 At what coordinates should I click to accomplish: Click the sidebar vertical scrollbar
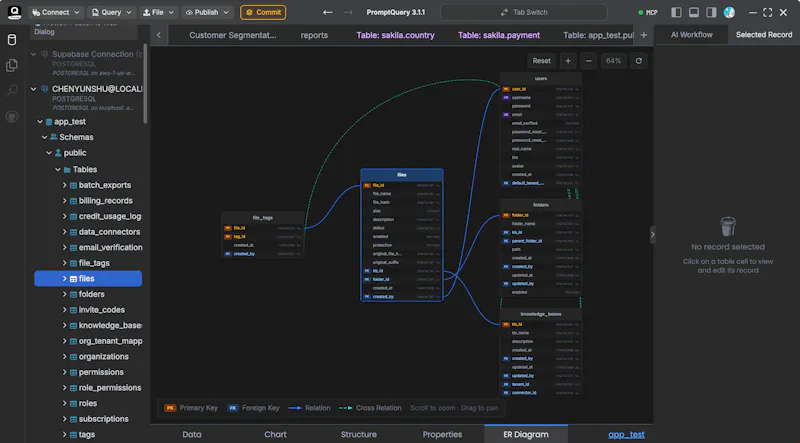click(145, 84)
